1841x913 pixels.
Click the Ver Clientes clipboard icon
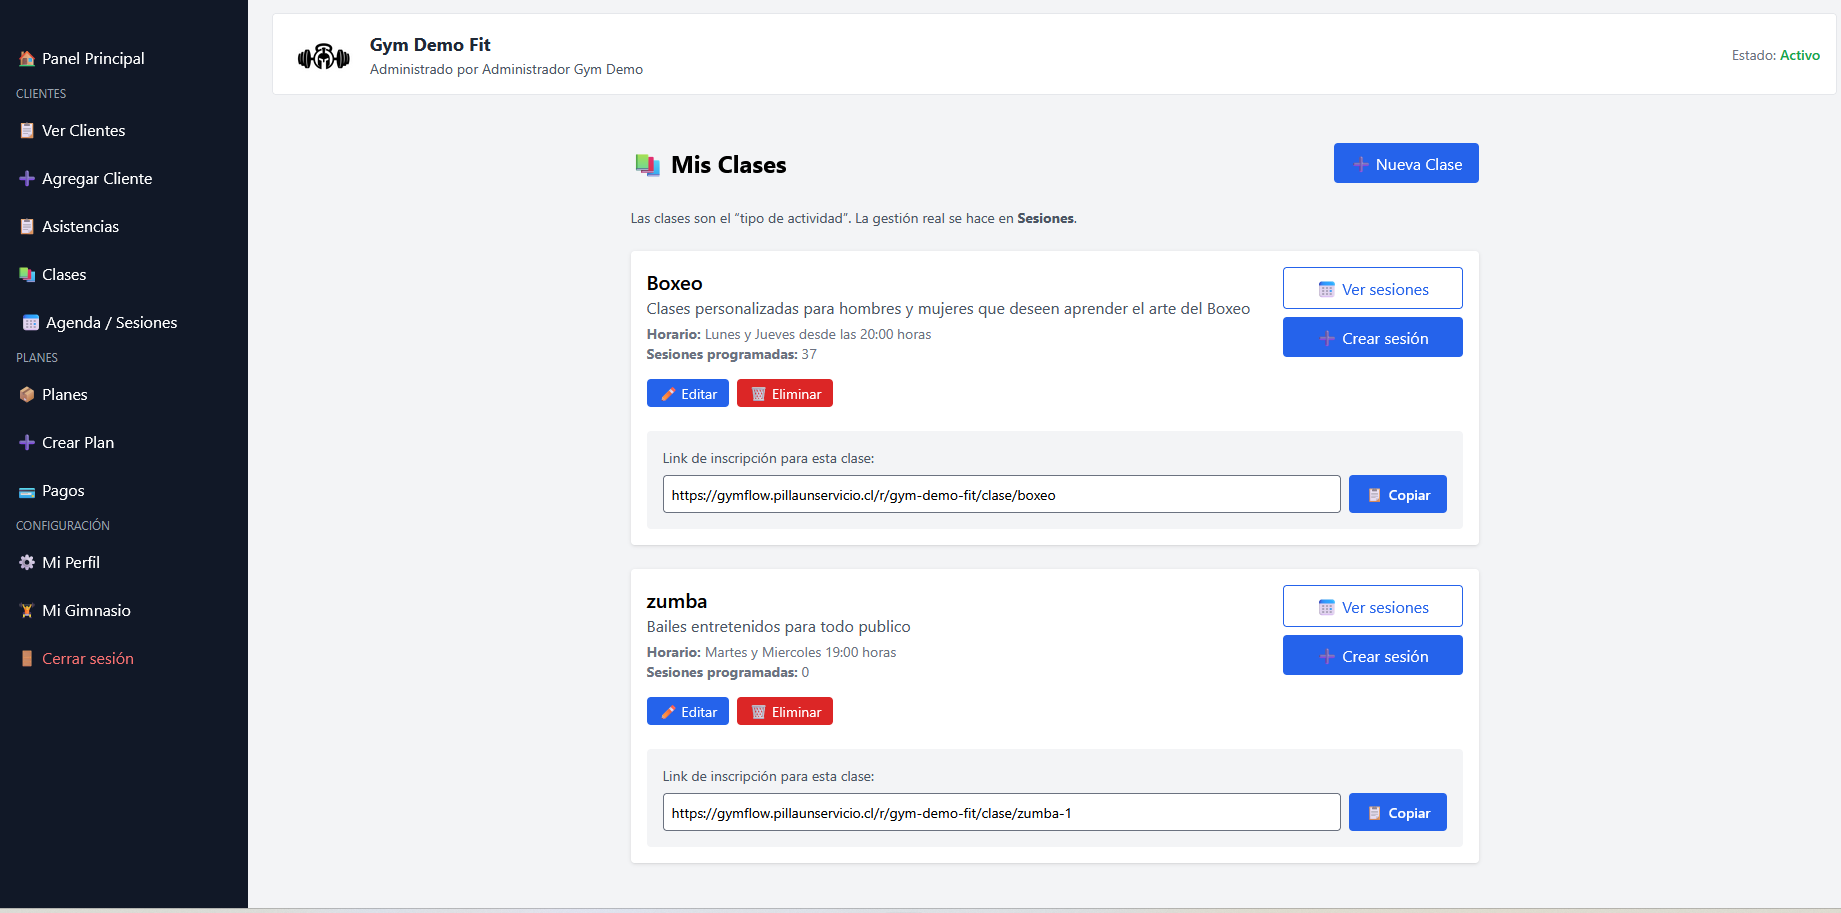[x=27, y=131]
